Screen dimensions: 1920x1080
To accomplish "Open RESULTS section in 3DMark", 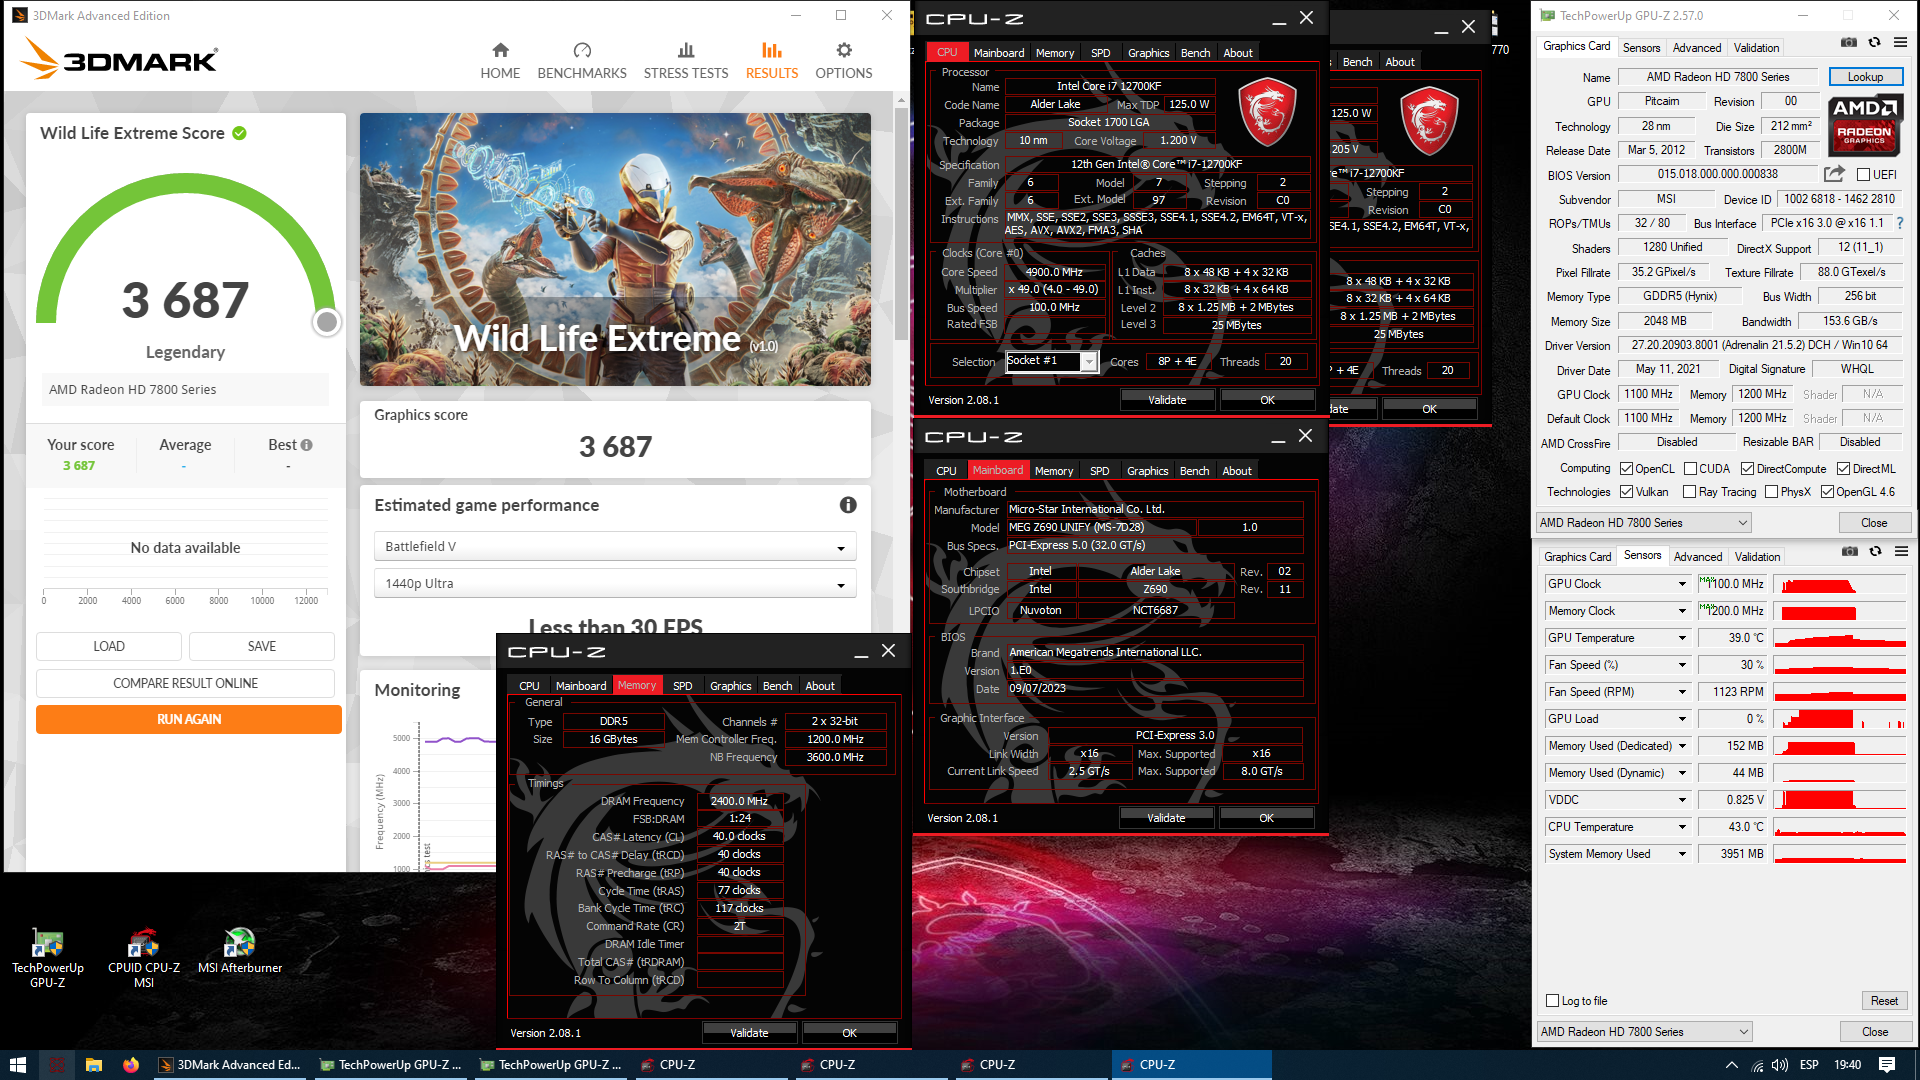I will pyautogui.click(x=772, y=61).
